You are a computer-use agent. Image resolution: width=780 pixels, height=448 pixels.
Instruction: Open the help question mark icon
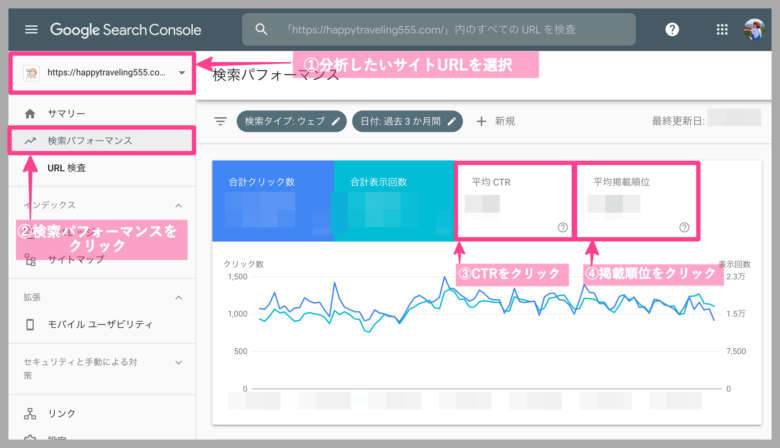[672, 29]
